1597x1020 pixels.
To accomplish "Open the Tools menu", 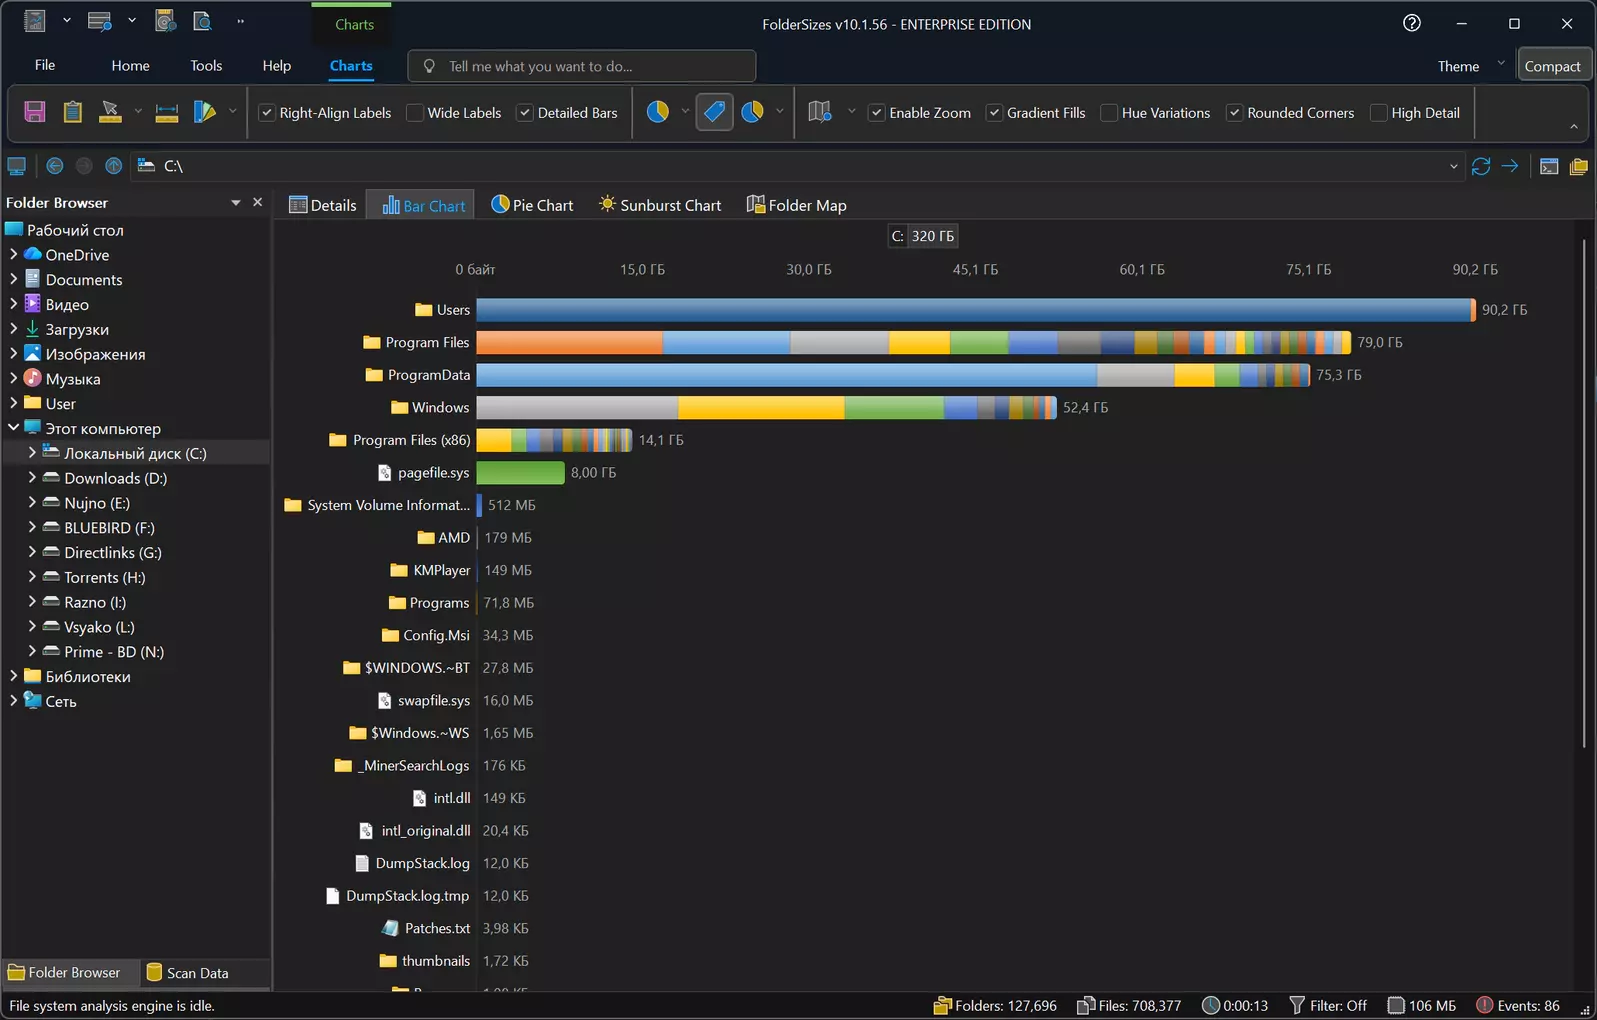I will (x=206, y=66).
